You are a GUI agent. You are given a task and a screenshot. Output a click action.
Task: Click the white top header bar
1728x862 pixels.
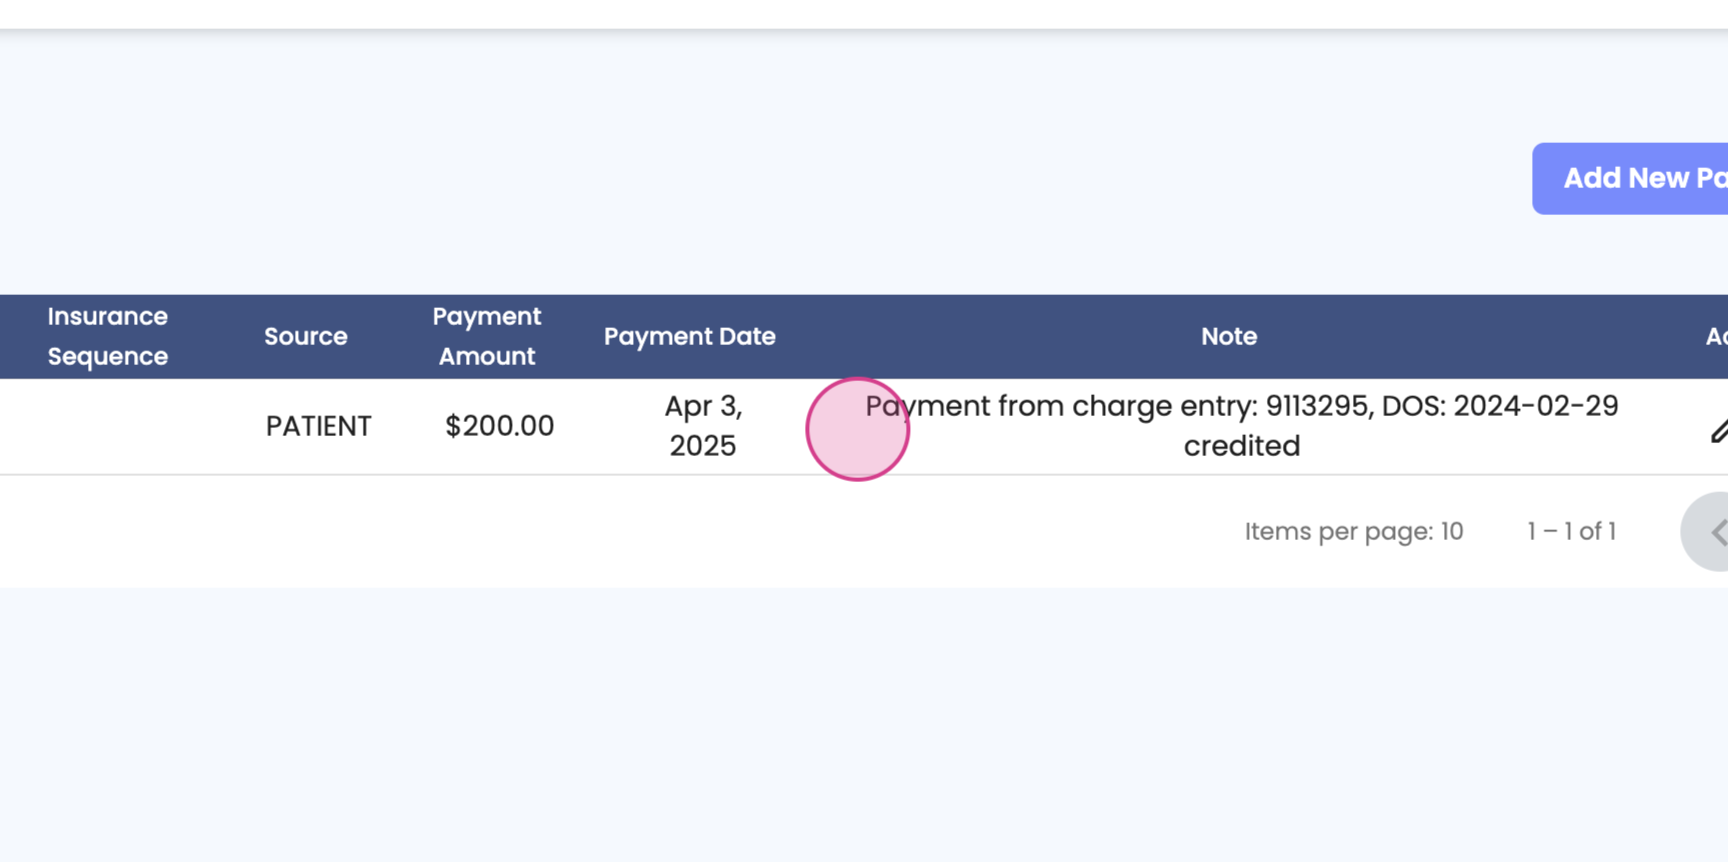click(x=864, y=14)
